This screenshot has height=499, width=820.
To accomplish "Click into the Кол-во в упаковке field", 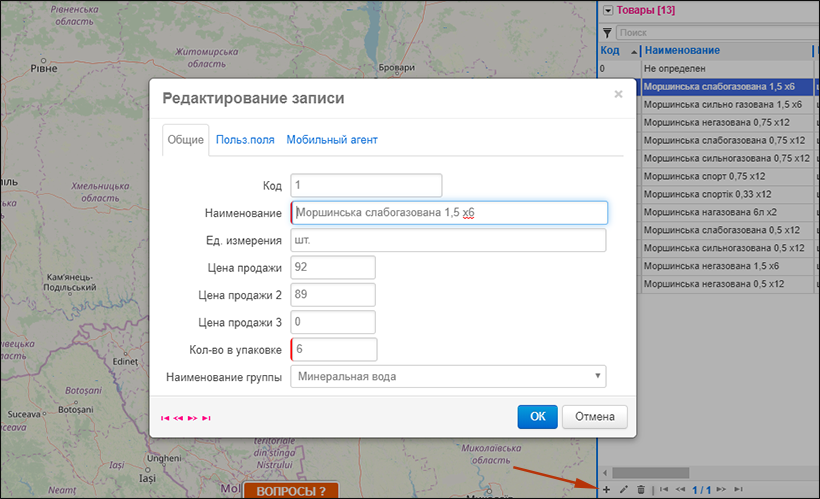I will pyautogui.click(x=334, y=349).
